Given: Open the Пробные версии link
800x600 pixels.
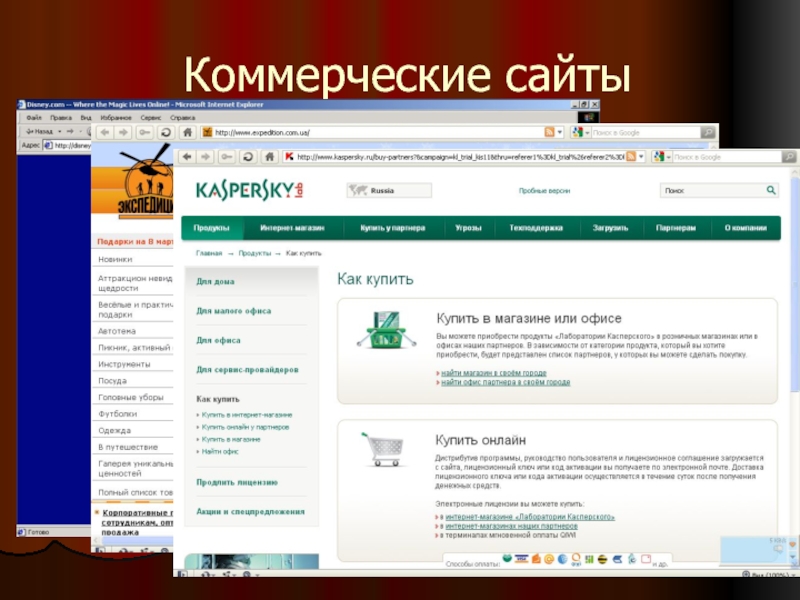Looking at the screenshot, I should click(544, 191).
